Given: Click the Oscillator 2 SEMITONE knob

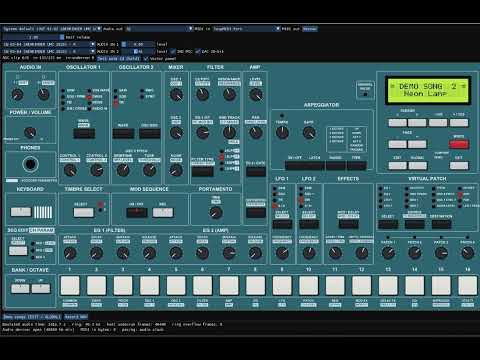Looking at the screenshot, I should pos(123,171).
